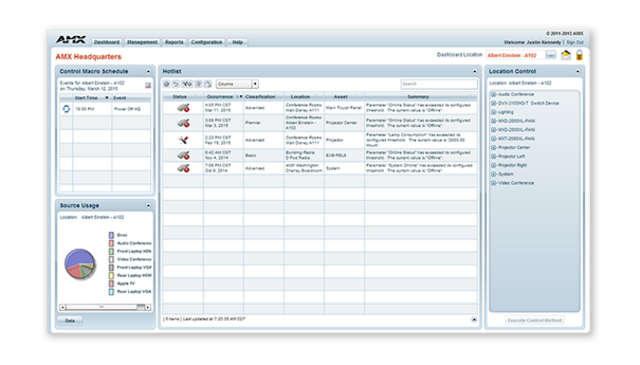Screen dimensions: 640x365
Task: Click the AMX logo
Action: [x=71, y=40]
